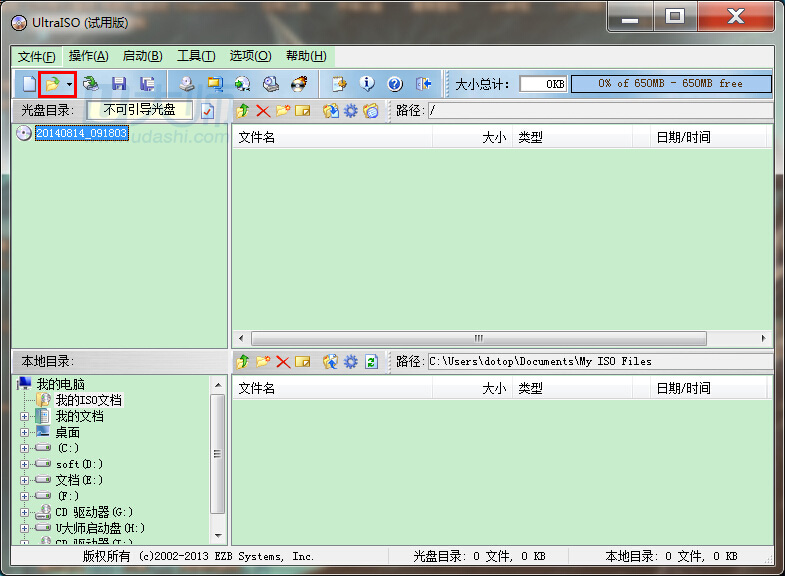Expand the soft(D:) drive node
The image size is (785, 576).
24,464
